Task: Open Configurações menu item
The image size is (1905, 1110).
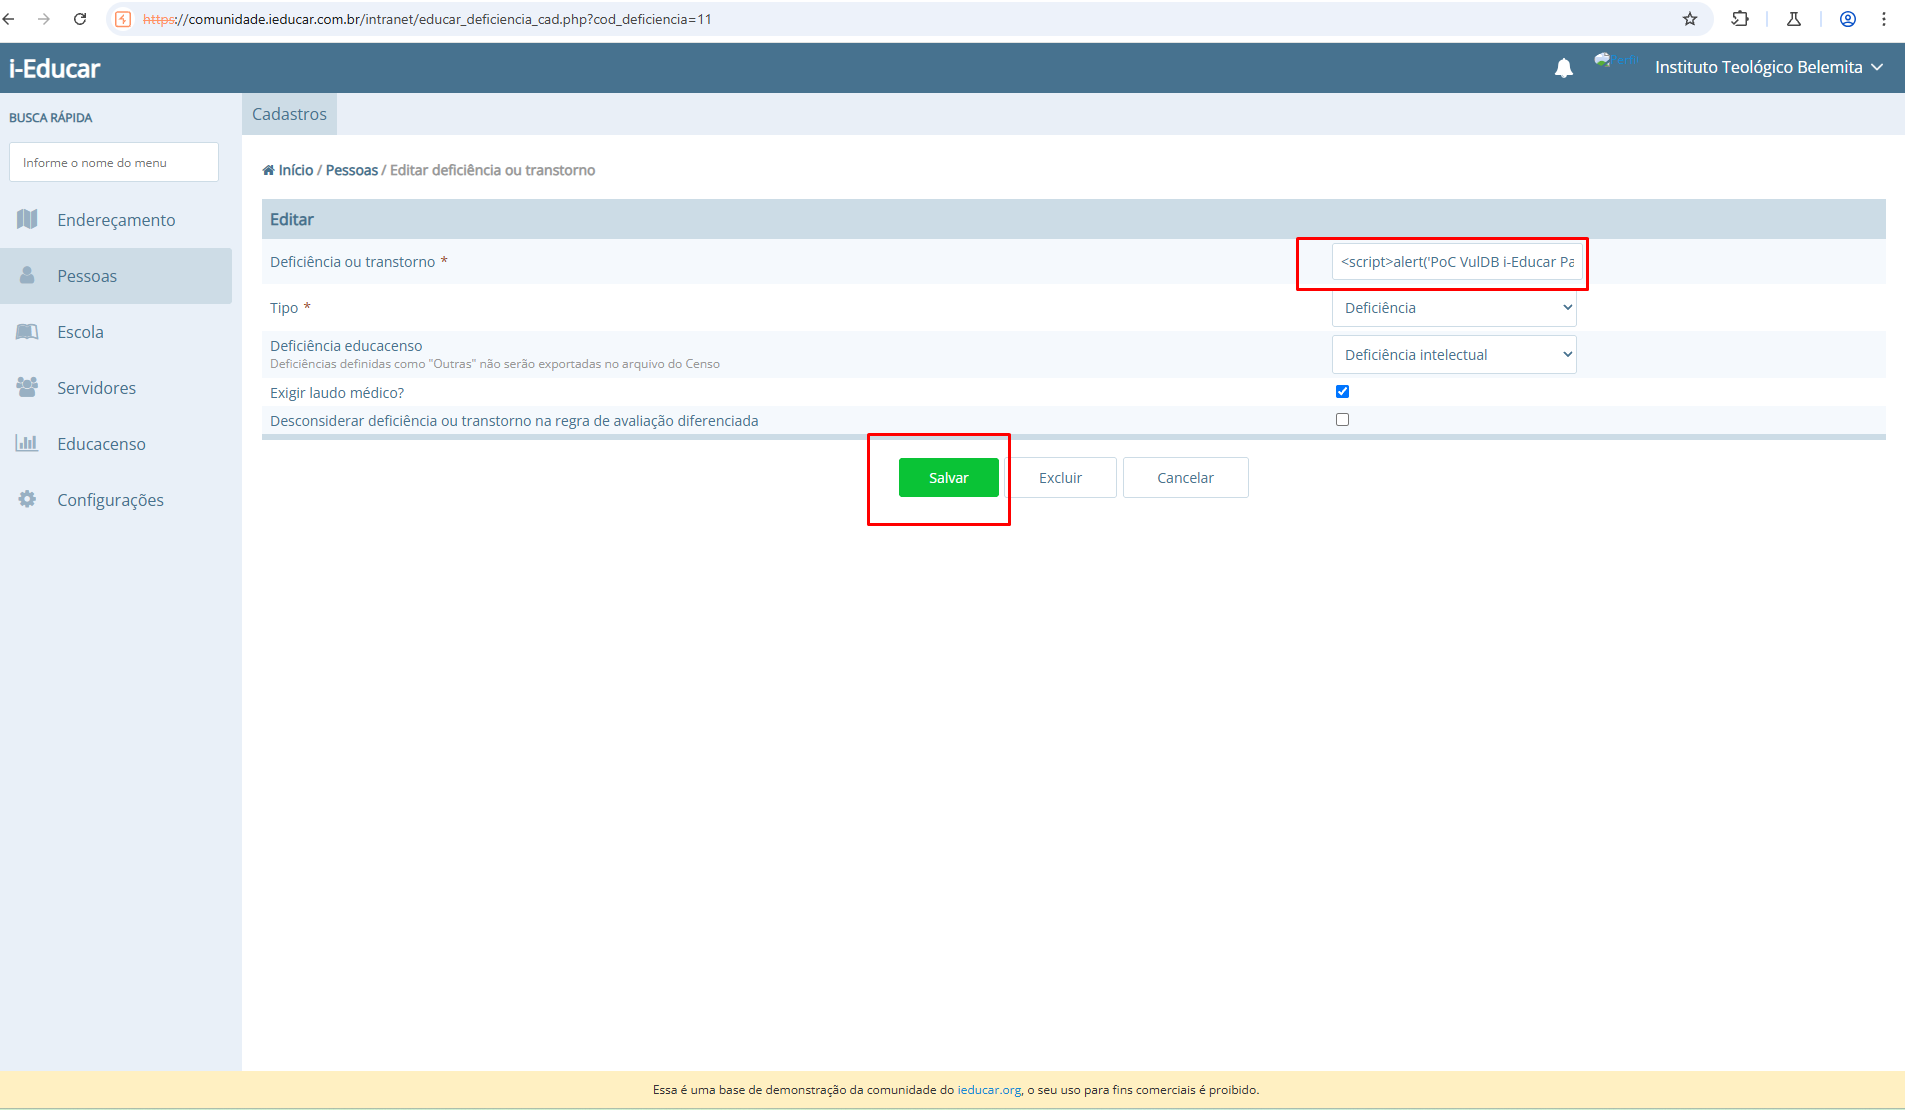Action: coord(116,500)
